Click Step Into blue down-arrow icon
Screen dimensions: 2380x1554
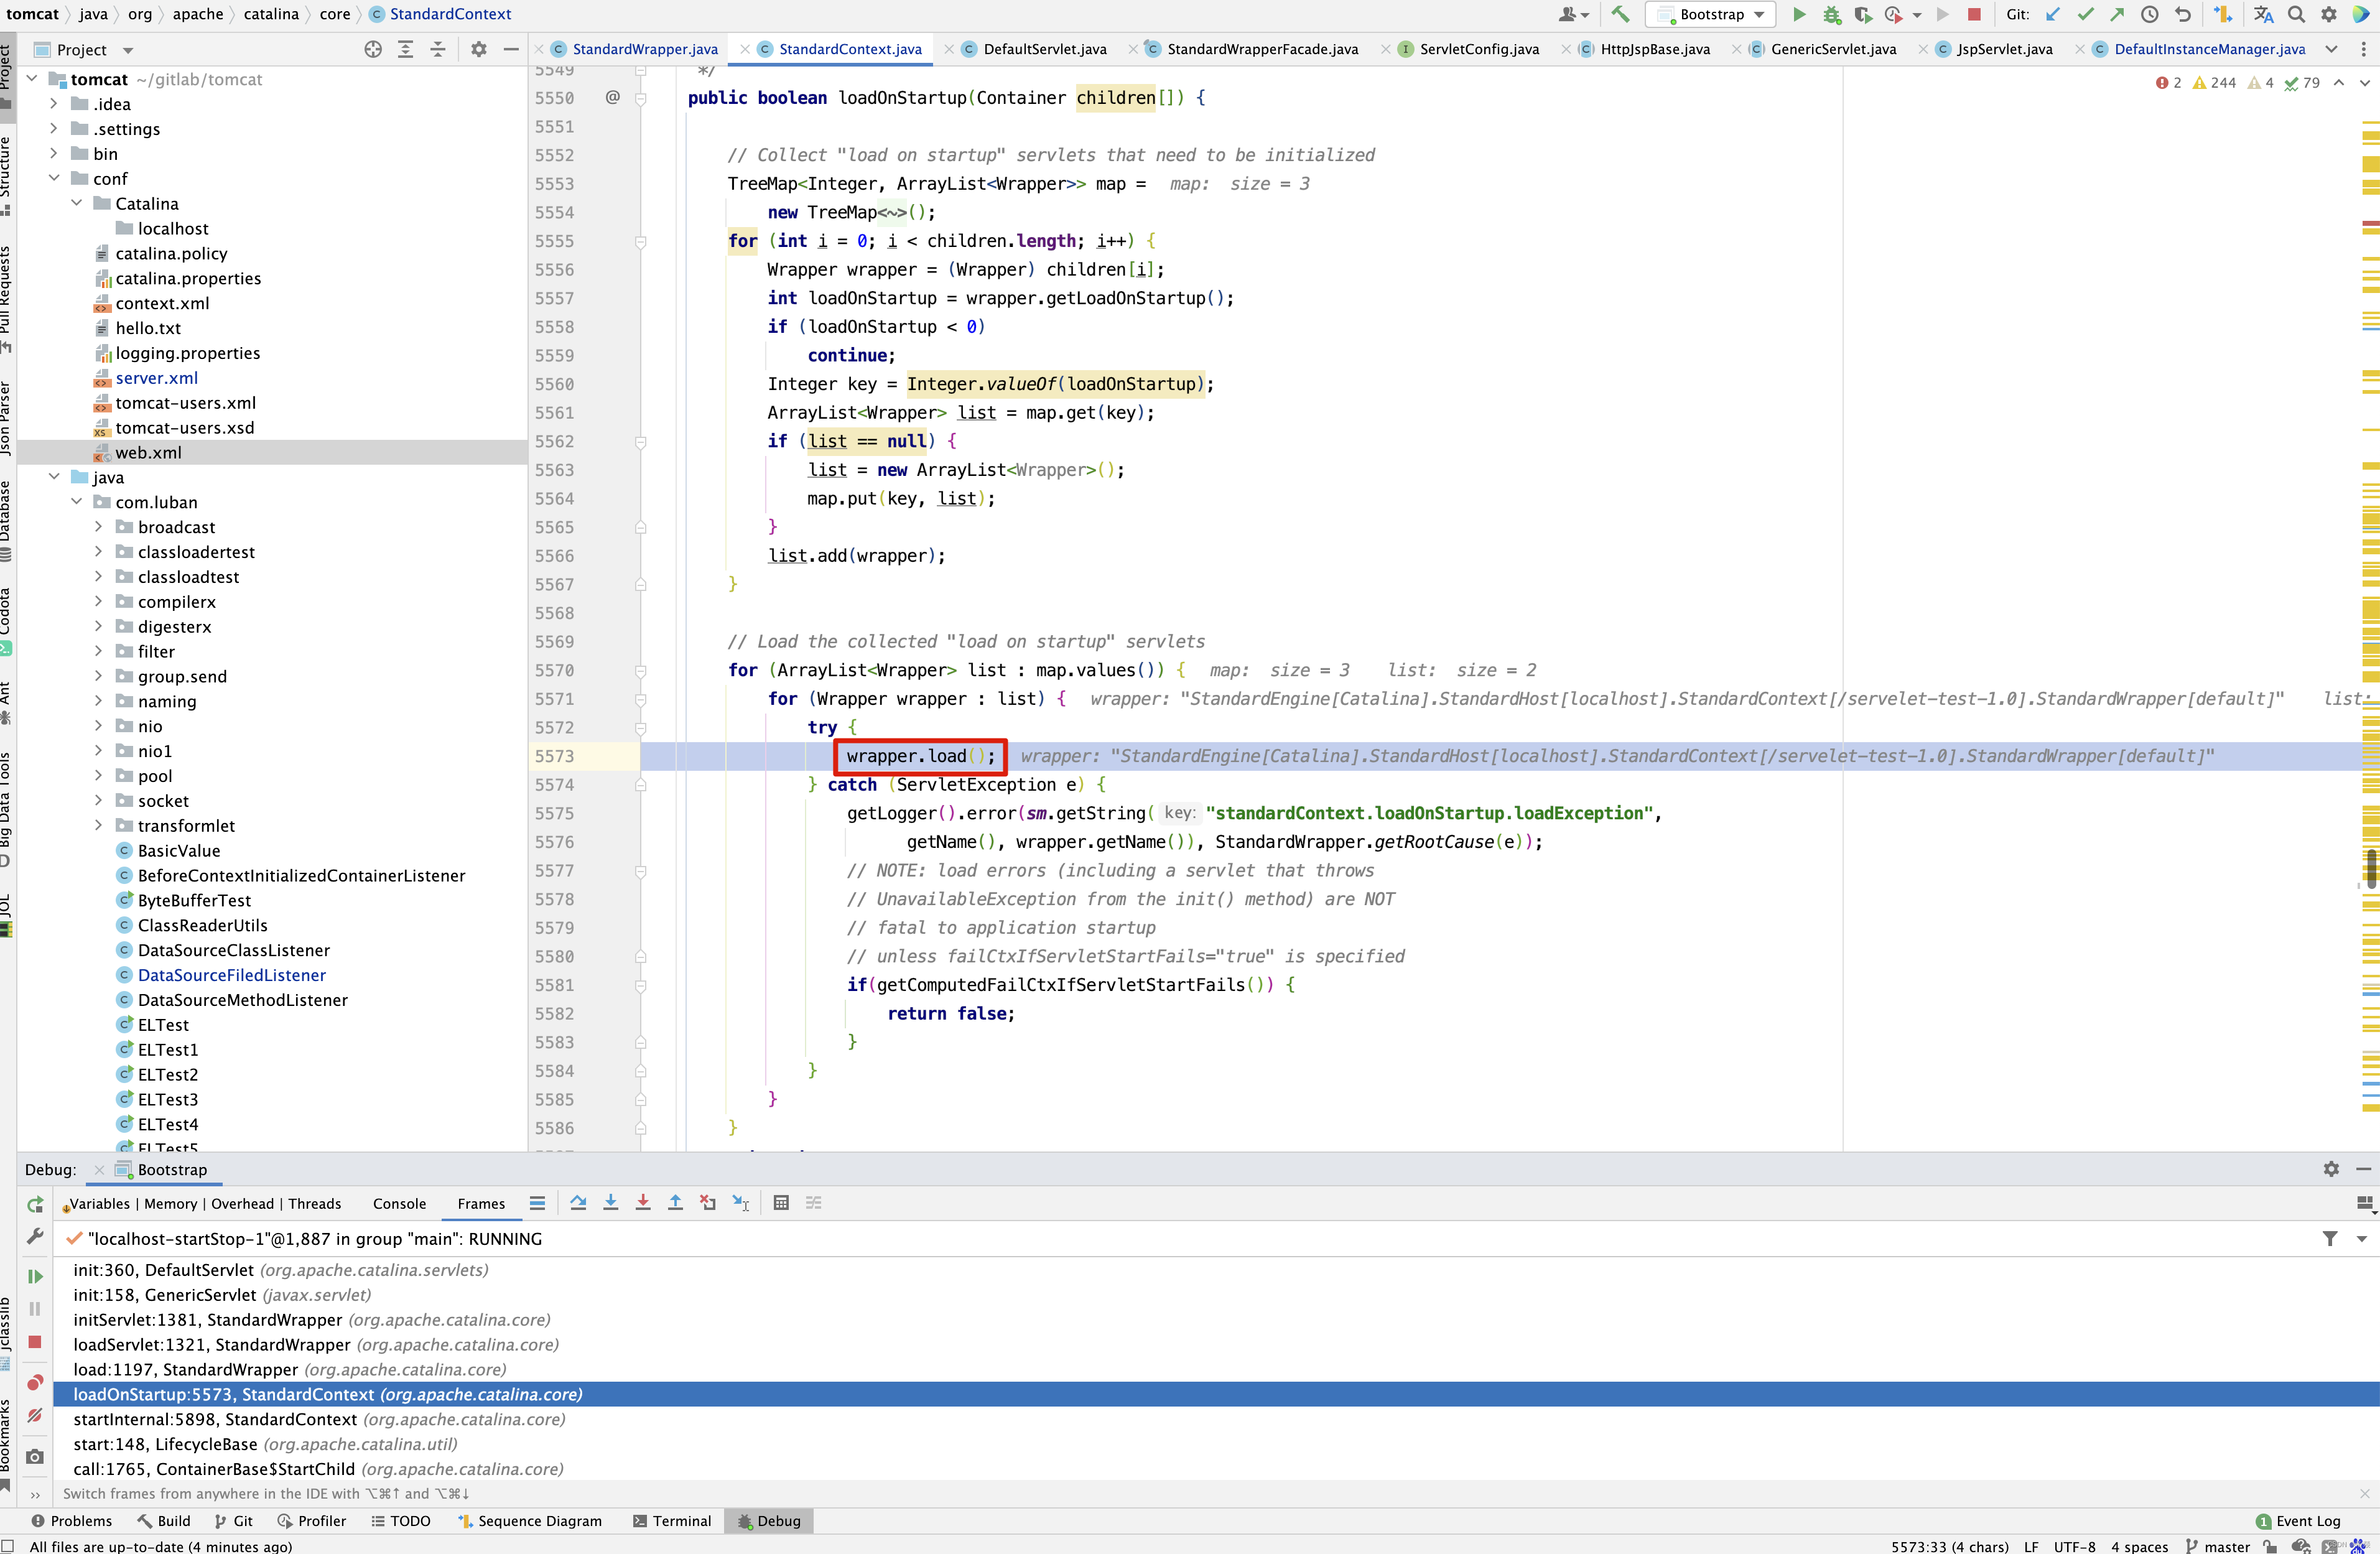(x=610, y=1203)
